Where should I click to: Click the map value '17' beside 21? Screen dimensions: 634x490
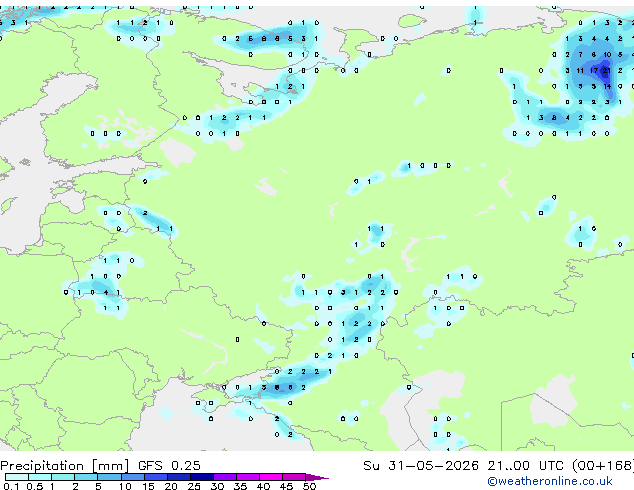594,70
